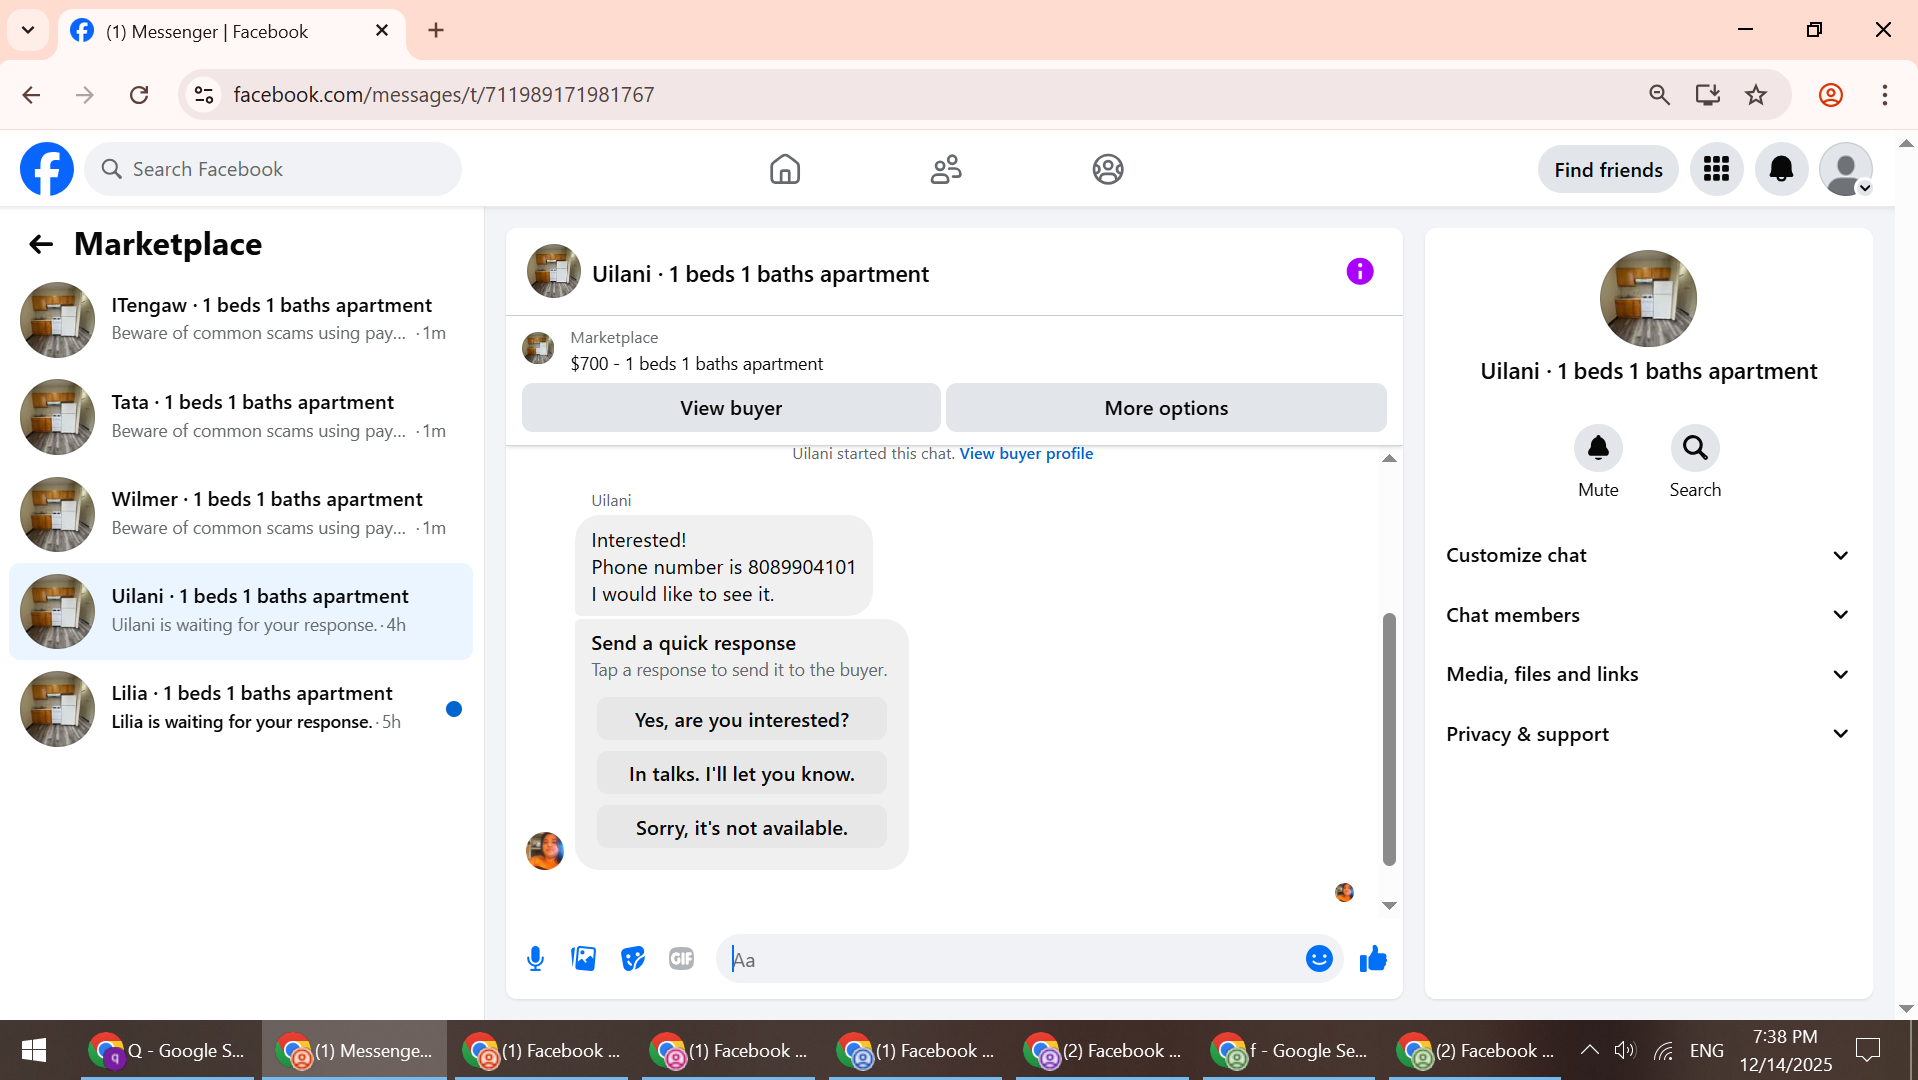Click the chat scroll up arrow
The image size is (1918, 1080).
[1389, 459]
